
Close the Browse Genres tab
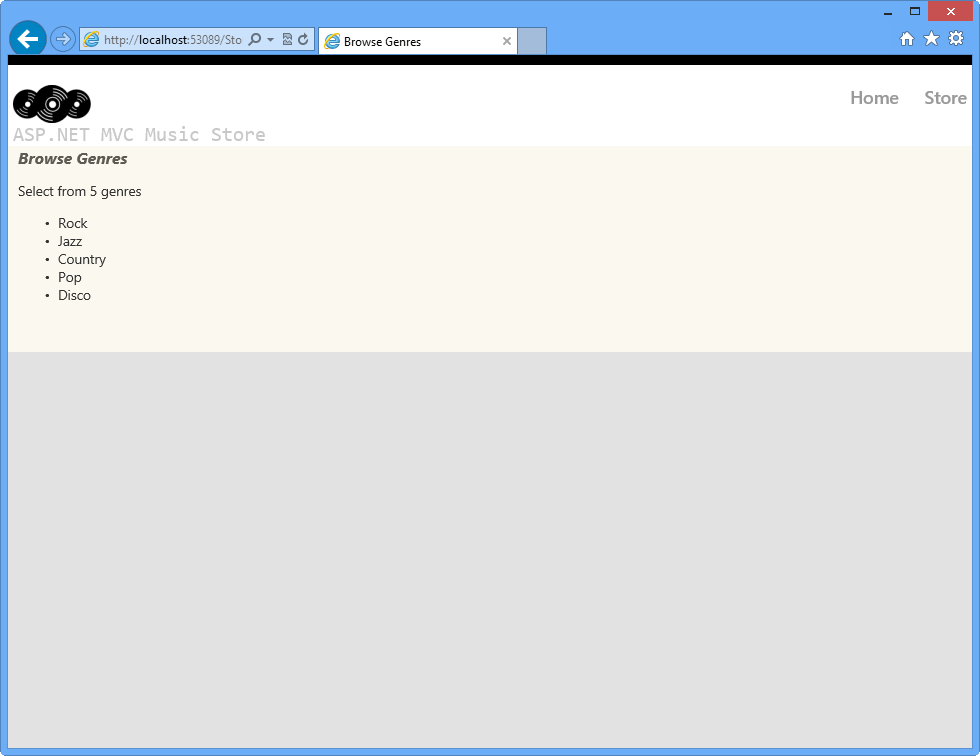pos(506,41)
